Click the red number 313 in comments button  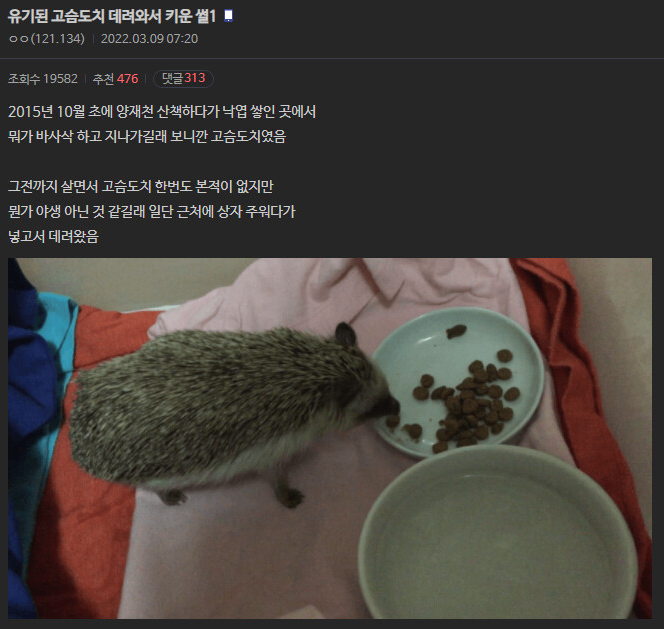click(x=195, y=78)
